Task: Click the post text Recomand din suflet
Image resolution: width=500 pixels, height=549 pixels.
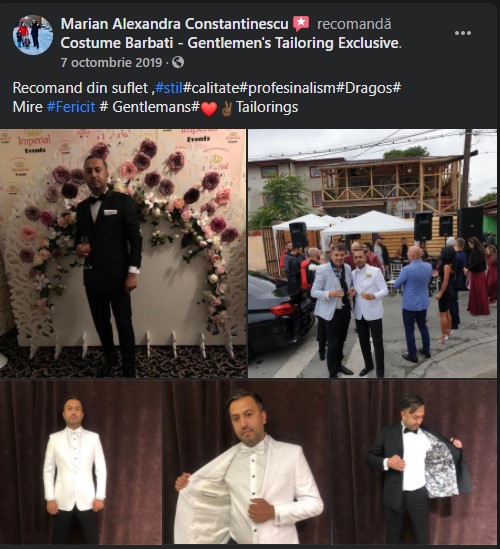Action: [x=80, y=88]
